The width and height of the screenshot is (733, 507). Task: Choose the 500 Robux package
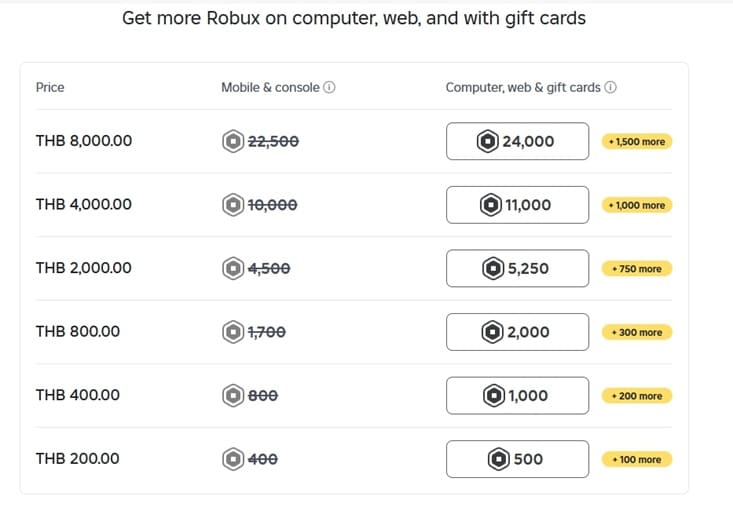[517, 459]
